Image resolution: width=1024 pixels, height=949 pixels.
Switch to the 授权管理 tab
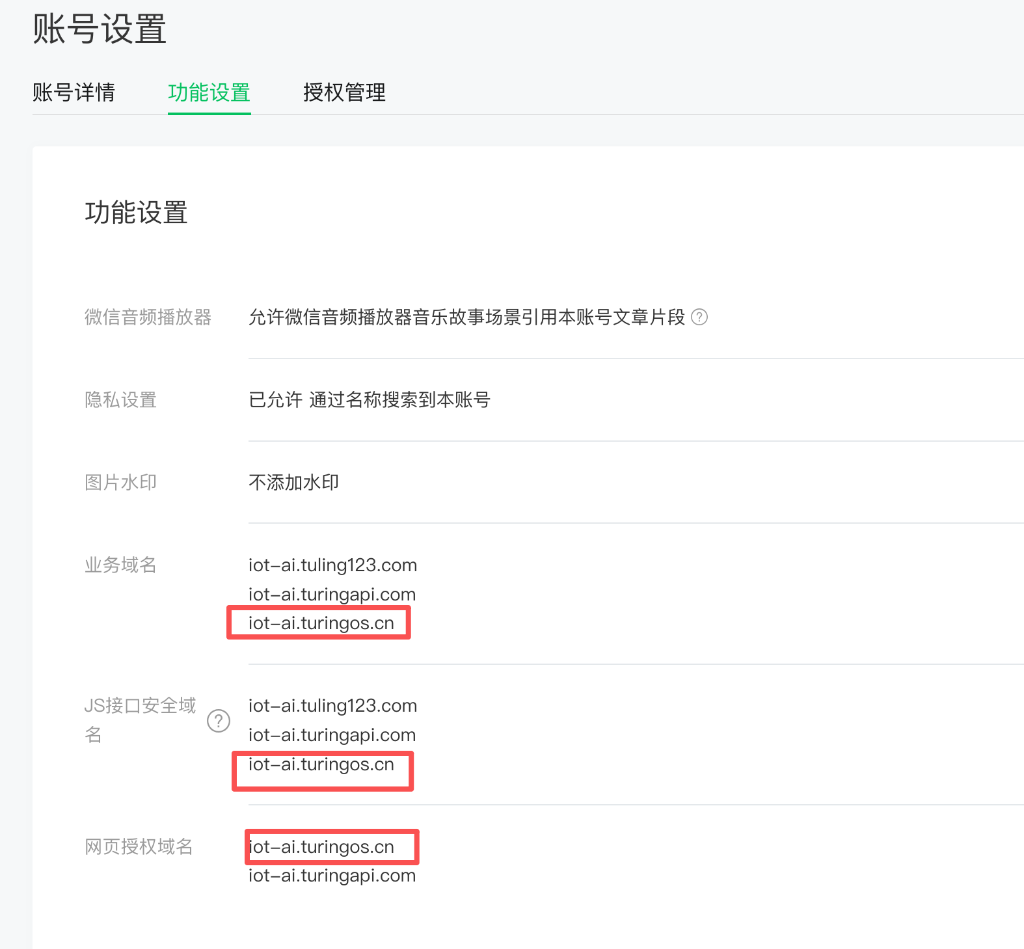(344, 93)
